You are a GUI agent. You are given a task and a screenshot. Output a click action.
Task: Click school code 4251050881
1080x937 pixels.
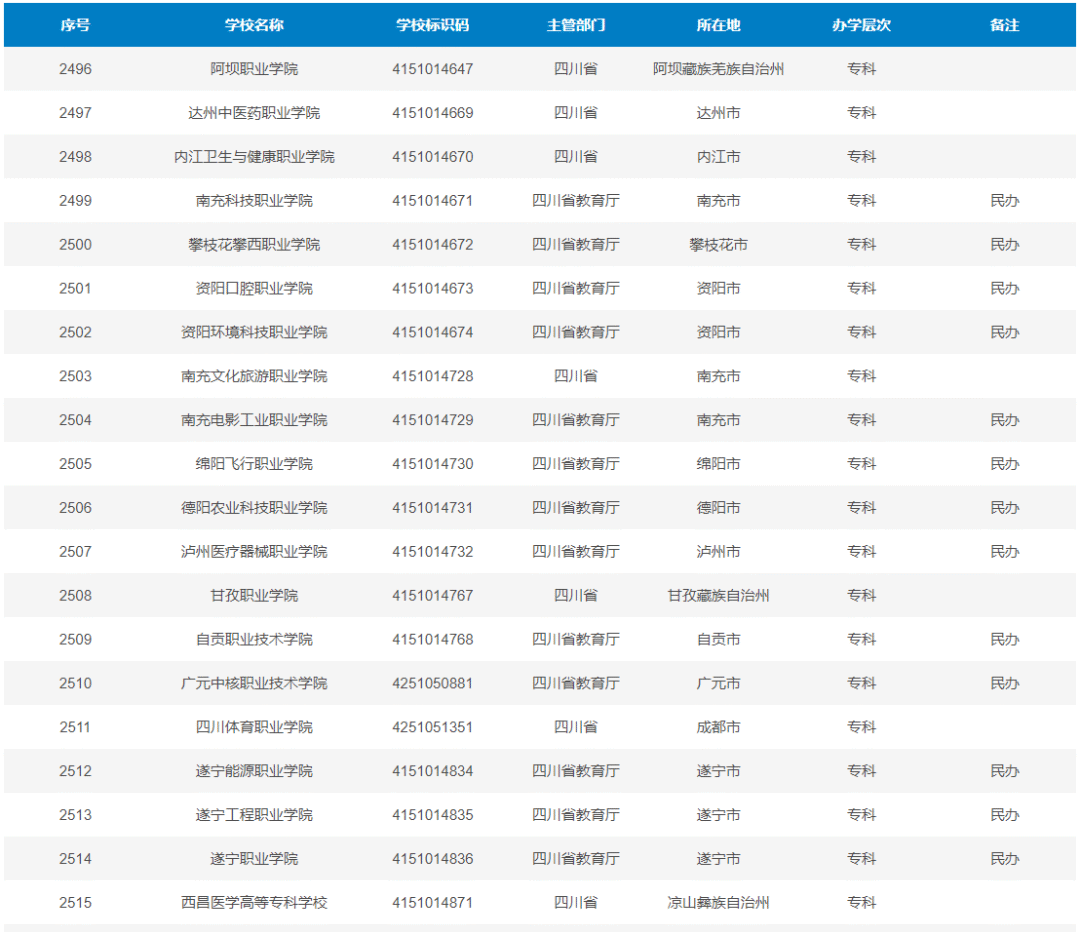click(x=433, y=683)
